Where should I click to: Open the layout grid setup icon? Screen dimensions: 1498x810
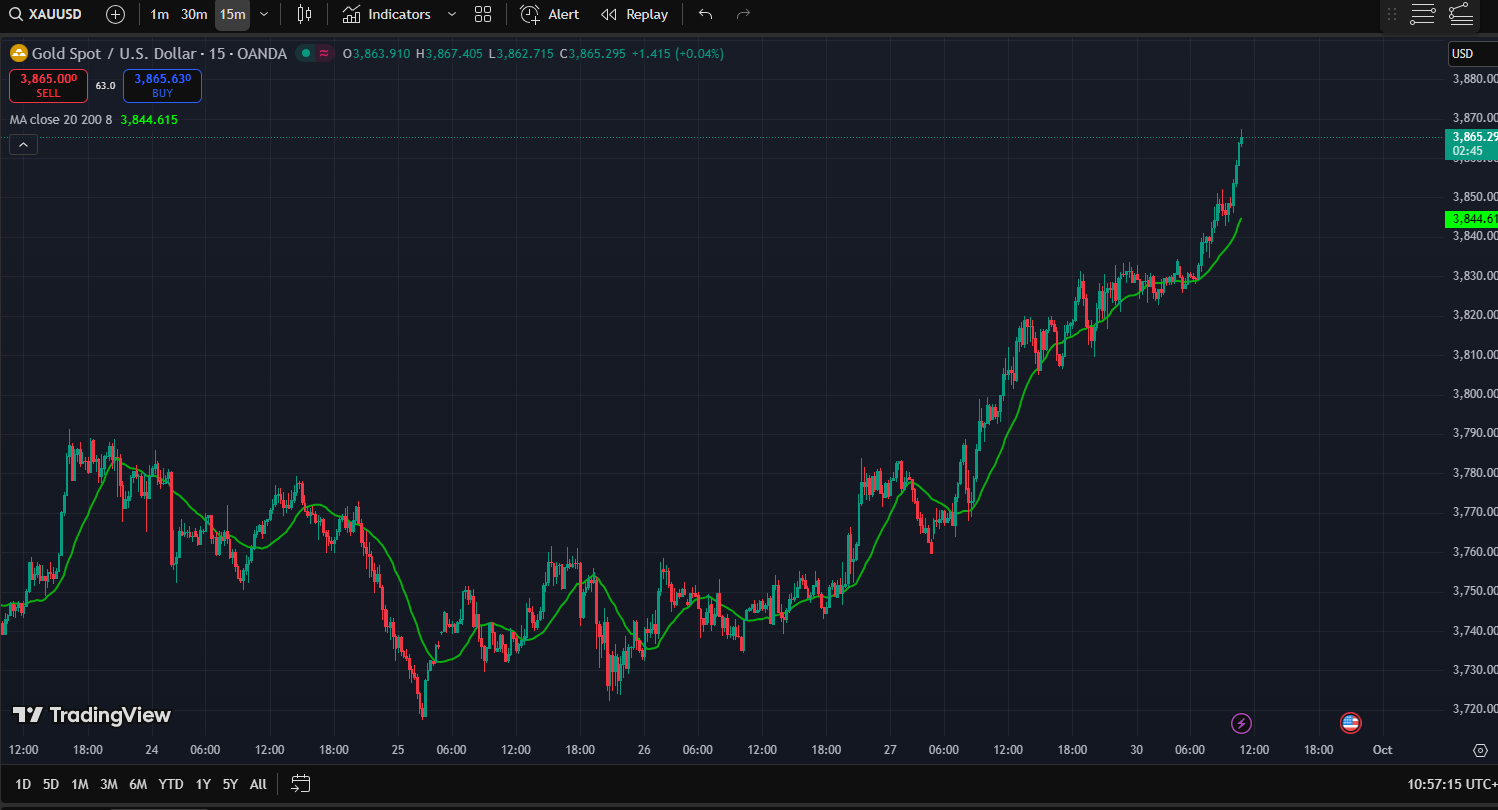point(483,14)
